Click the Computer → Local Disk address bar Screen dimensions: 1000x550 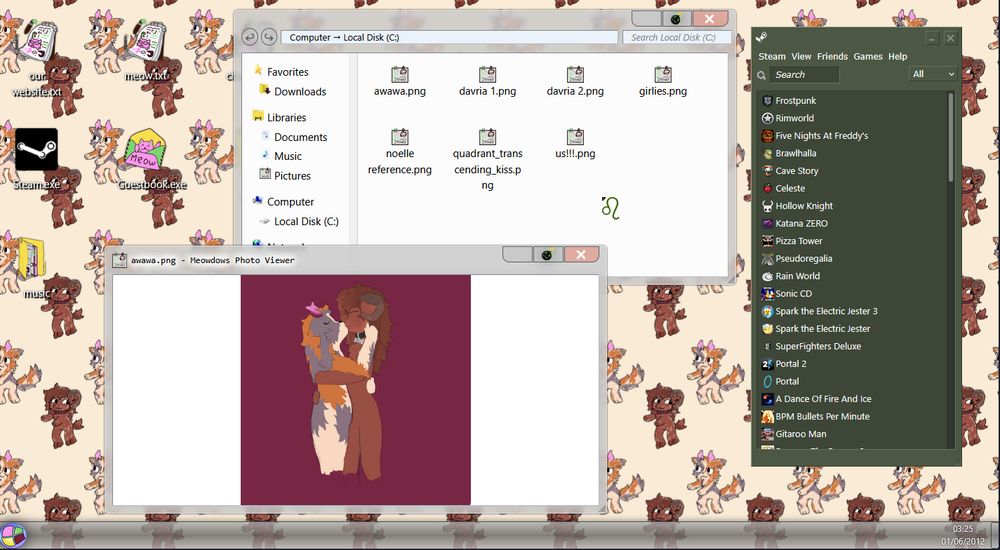click(x=449, y=38)
